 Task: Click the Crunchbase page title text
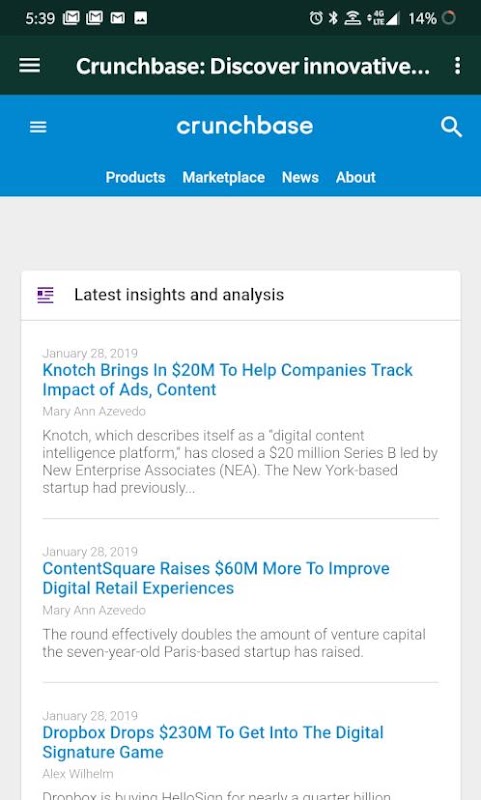(252, 66)
